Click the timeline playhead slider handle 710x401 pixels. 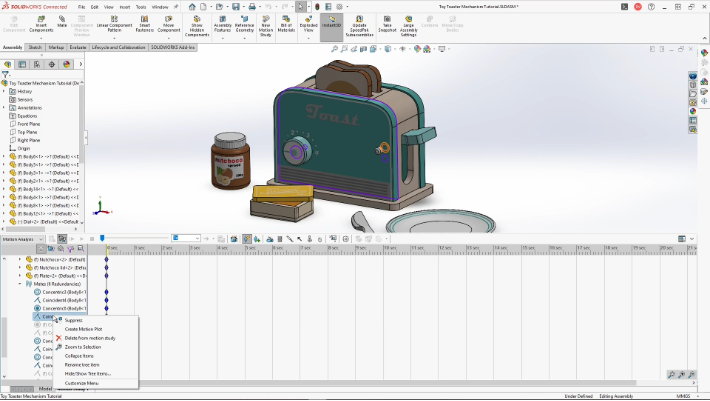[x=102, y=239]
